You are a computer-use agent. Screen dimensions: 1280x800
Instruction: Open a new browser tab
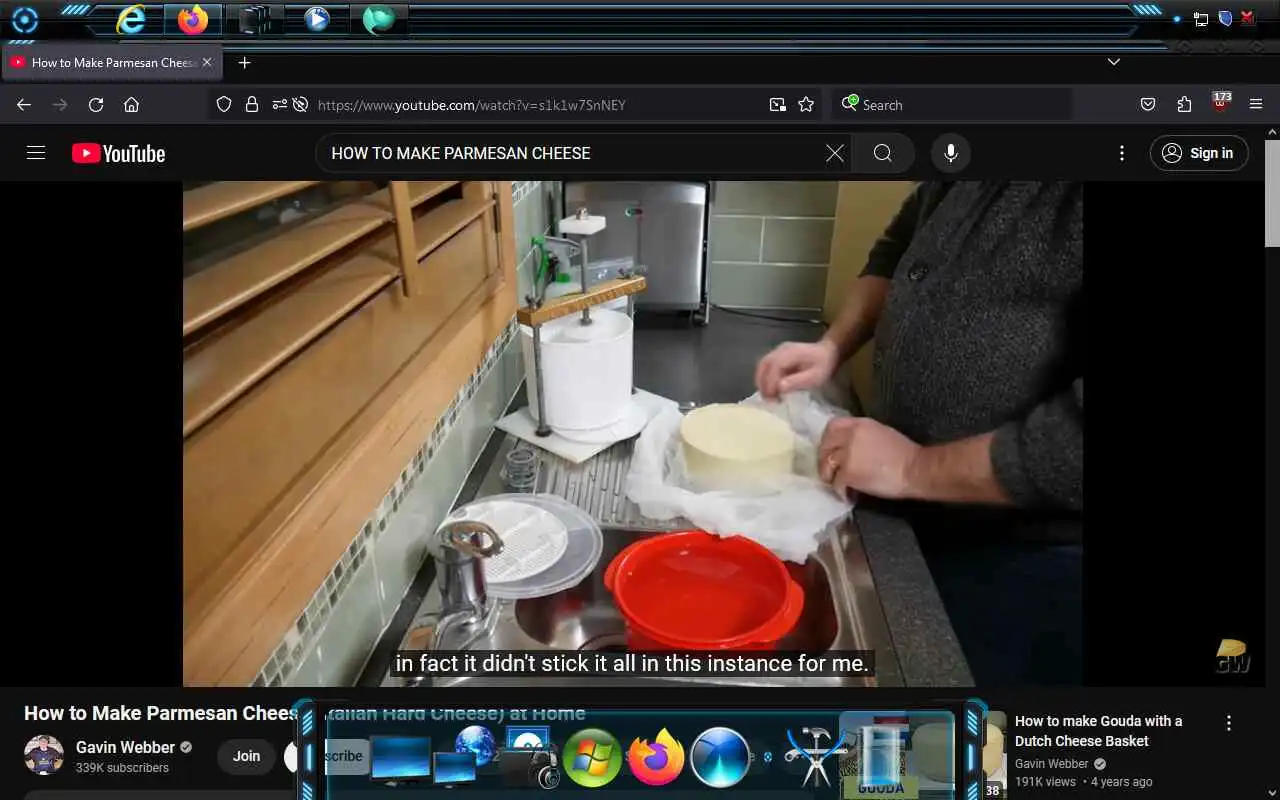coord(244,62)
